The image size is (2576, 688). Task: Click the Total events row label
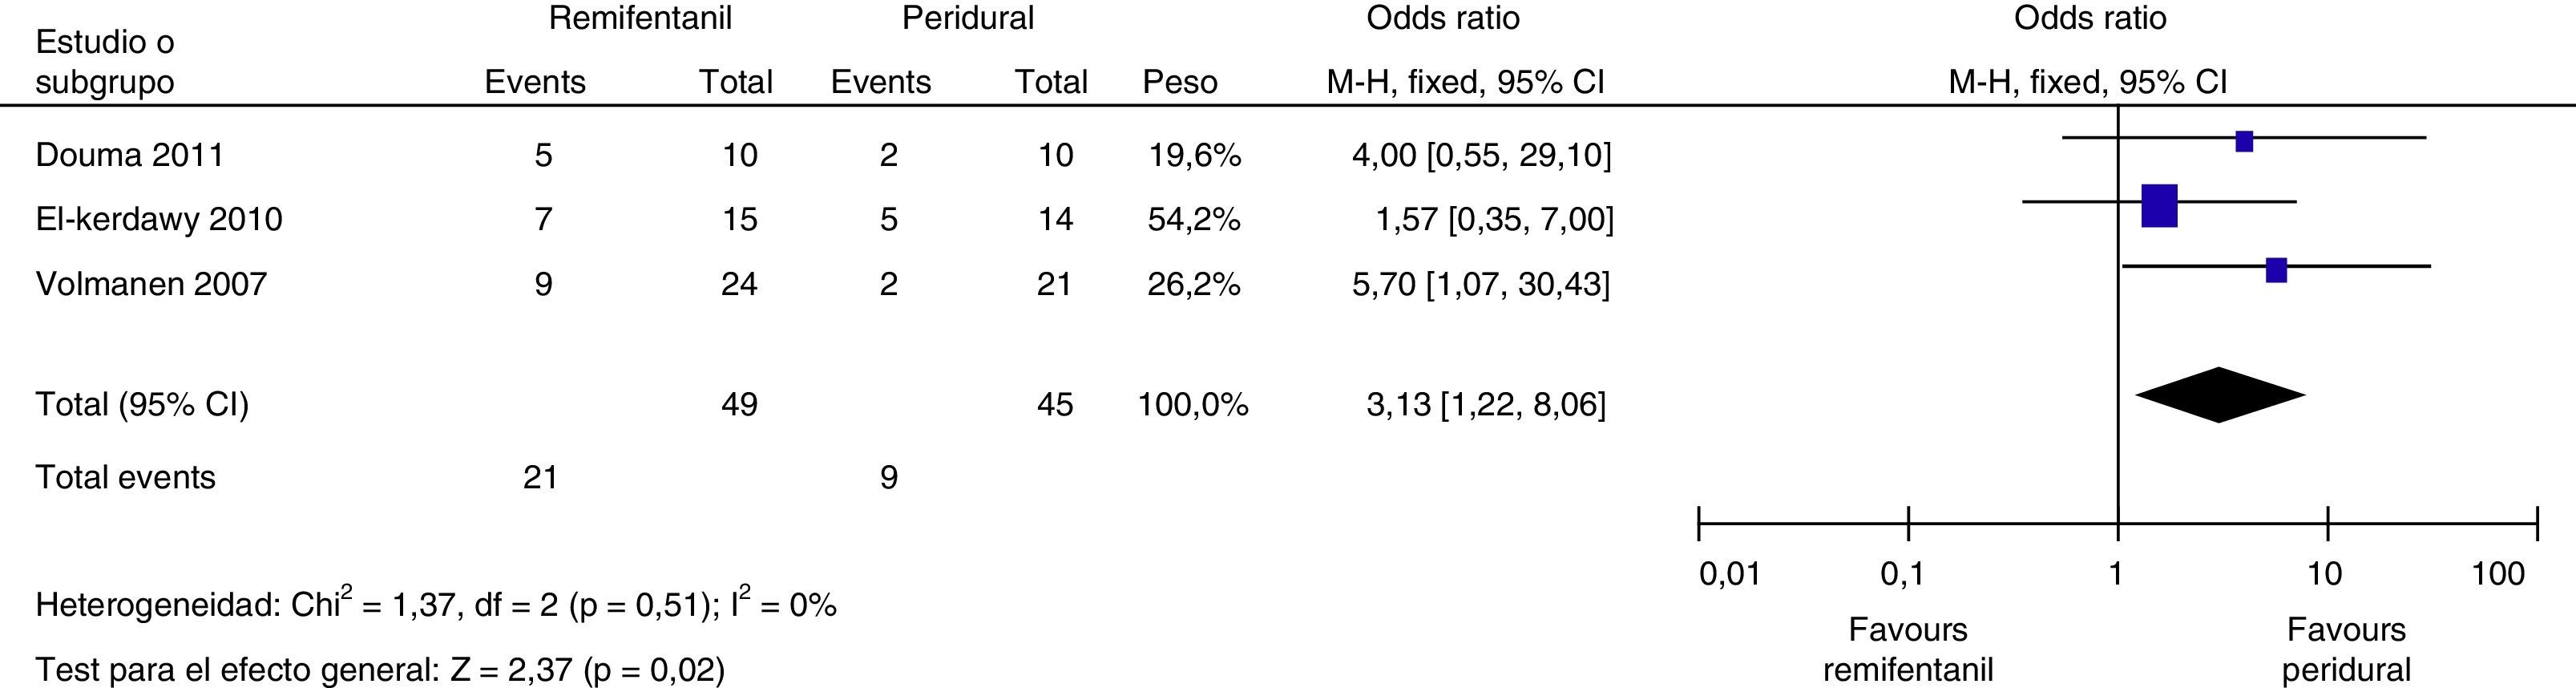pyautogui.click(x=125, y=477)
